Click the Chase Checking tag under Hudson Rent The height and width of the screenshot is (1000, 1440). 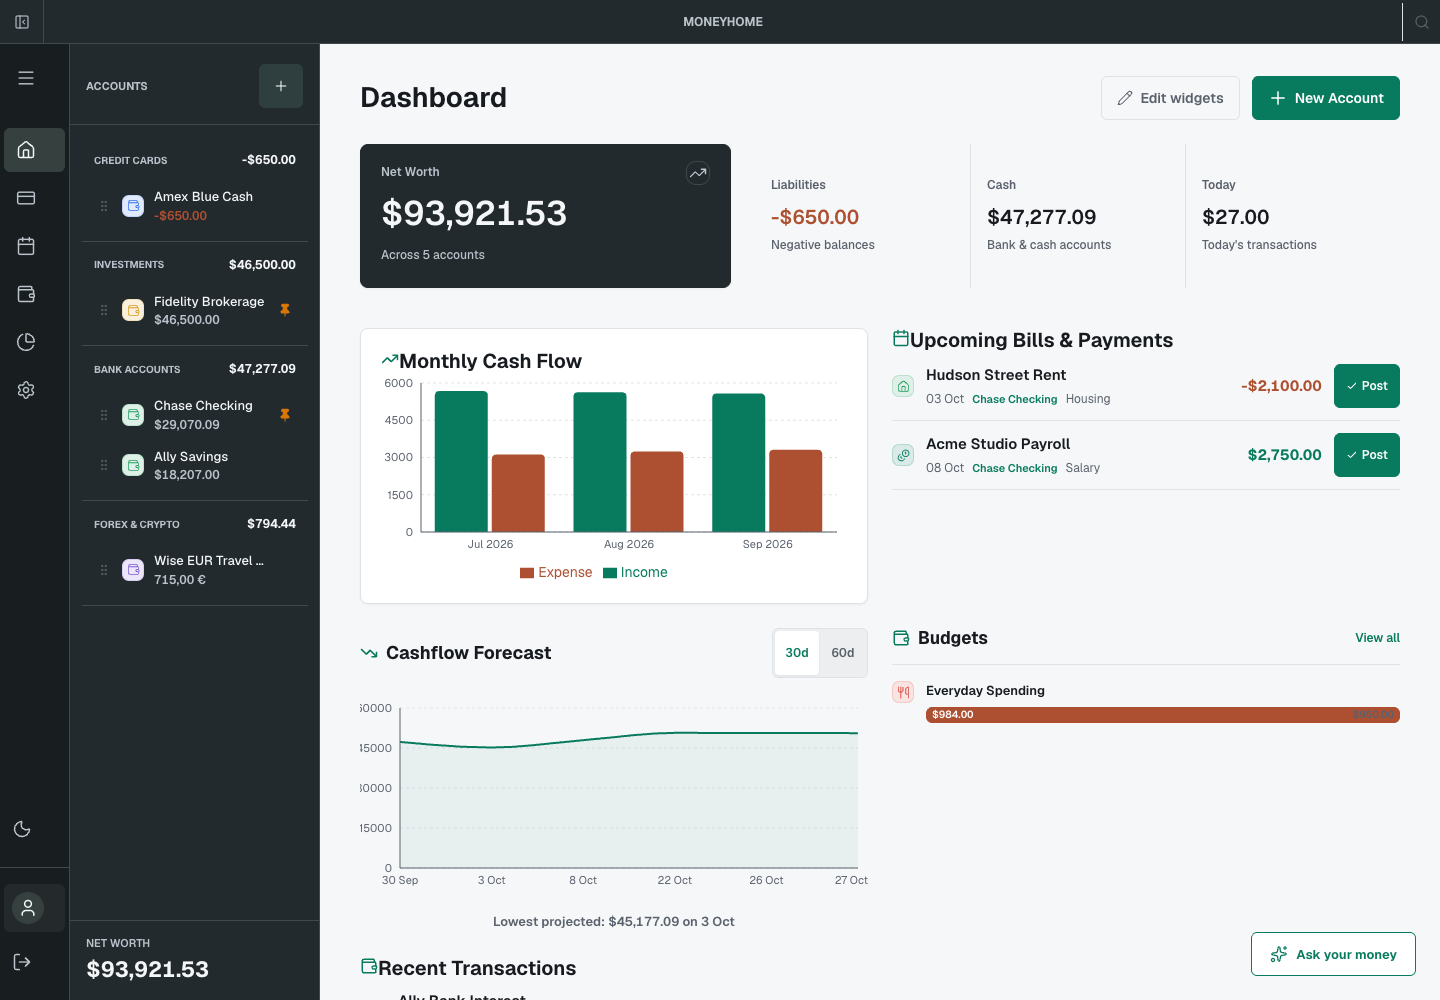1014,399
